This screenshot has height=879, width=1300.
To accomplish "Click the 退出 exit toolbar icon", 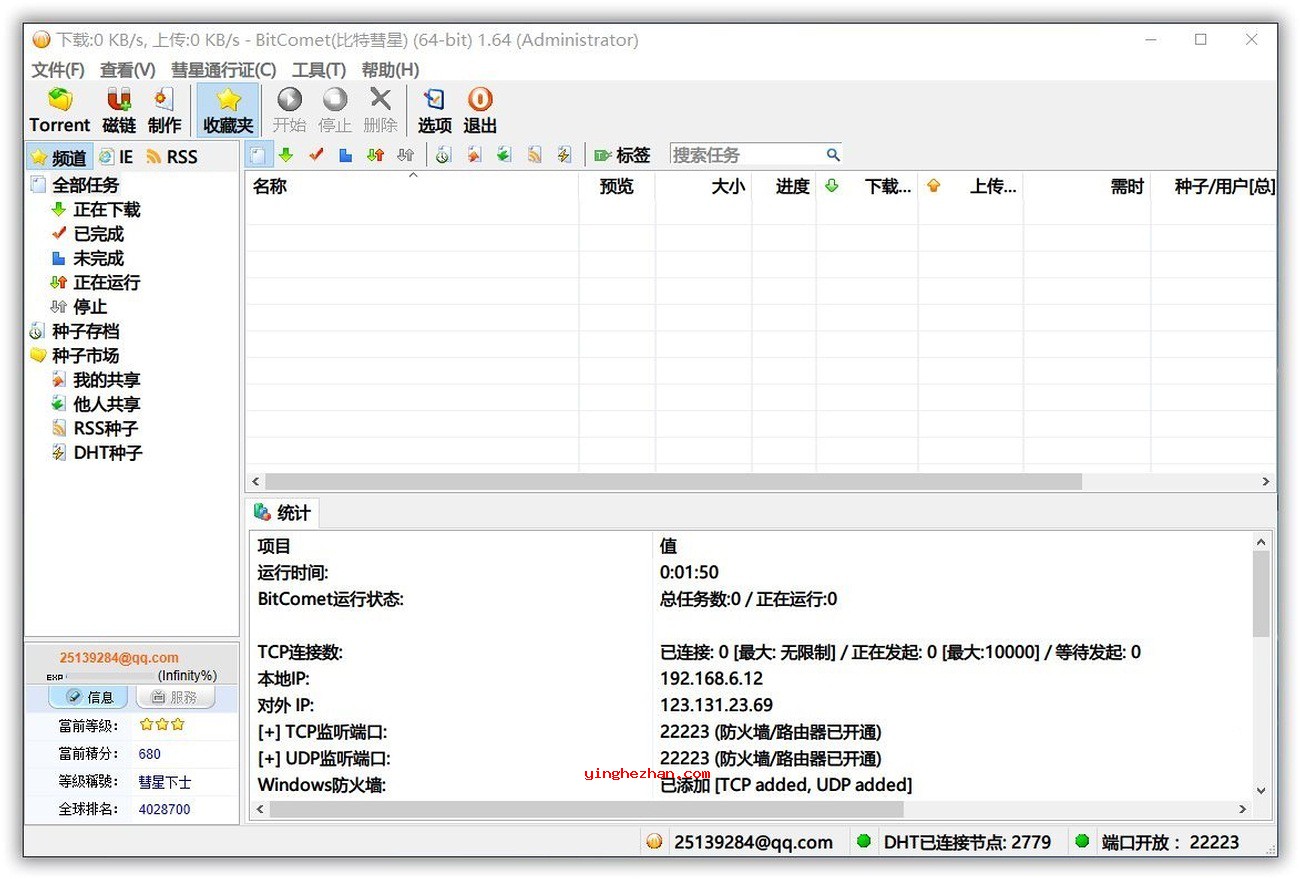I will tap(481, 110).
